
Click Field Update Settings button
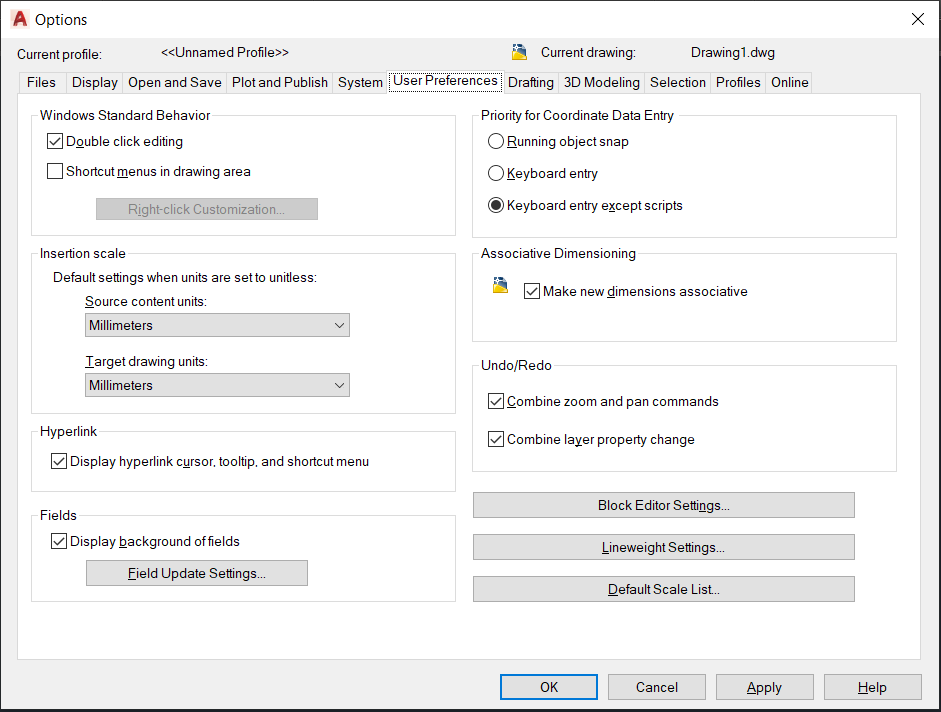[196, 573]
